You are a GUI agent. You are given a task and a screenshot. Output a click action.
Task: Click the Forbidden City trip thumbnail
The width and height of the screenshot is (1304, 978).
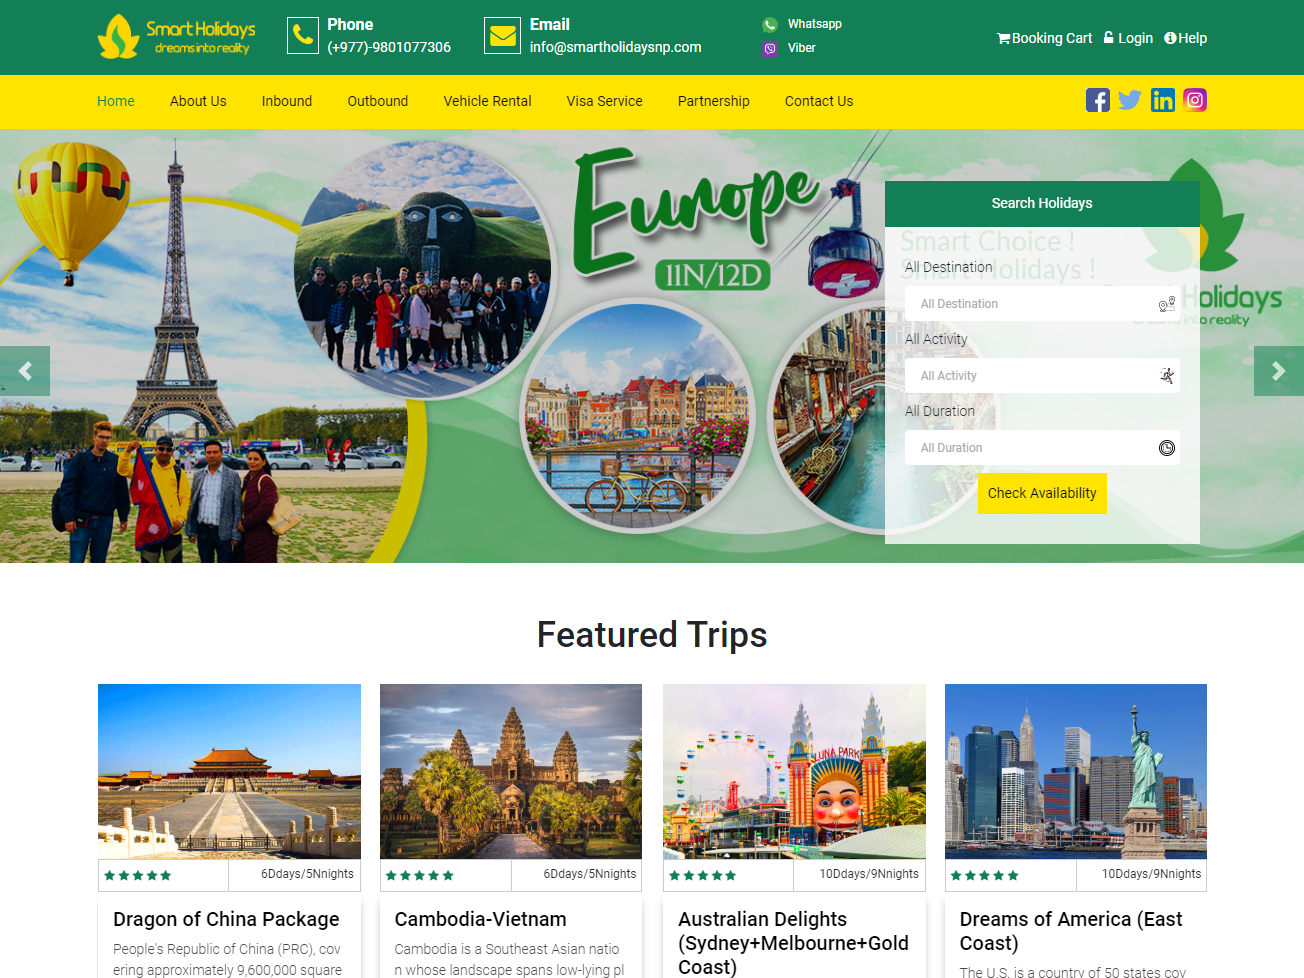click(229, 771)
